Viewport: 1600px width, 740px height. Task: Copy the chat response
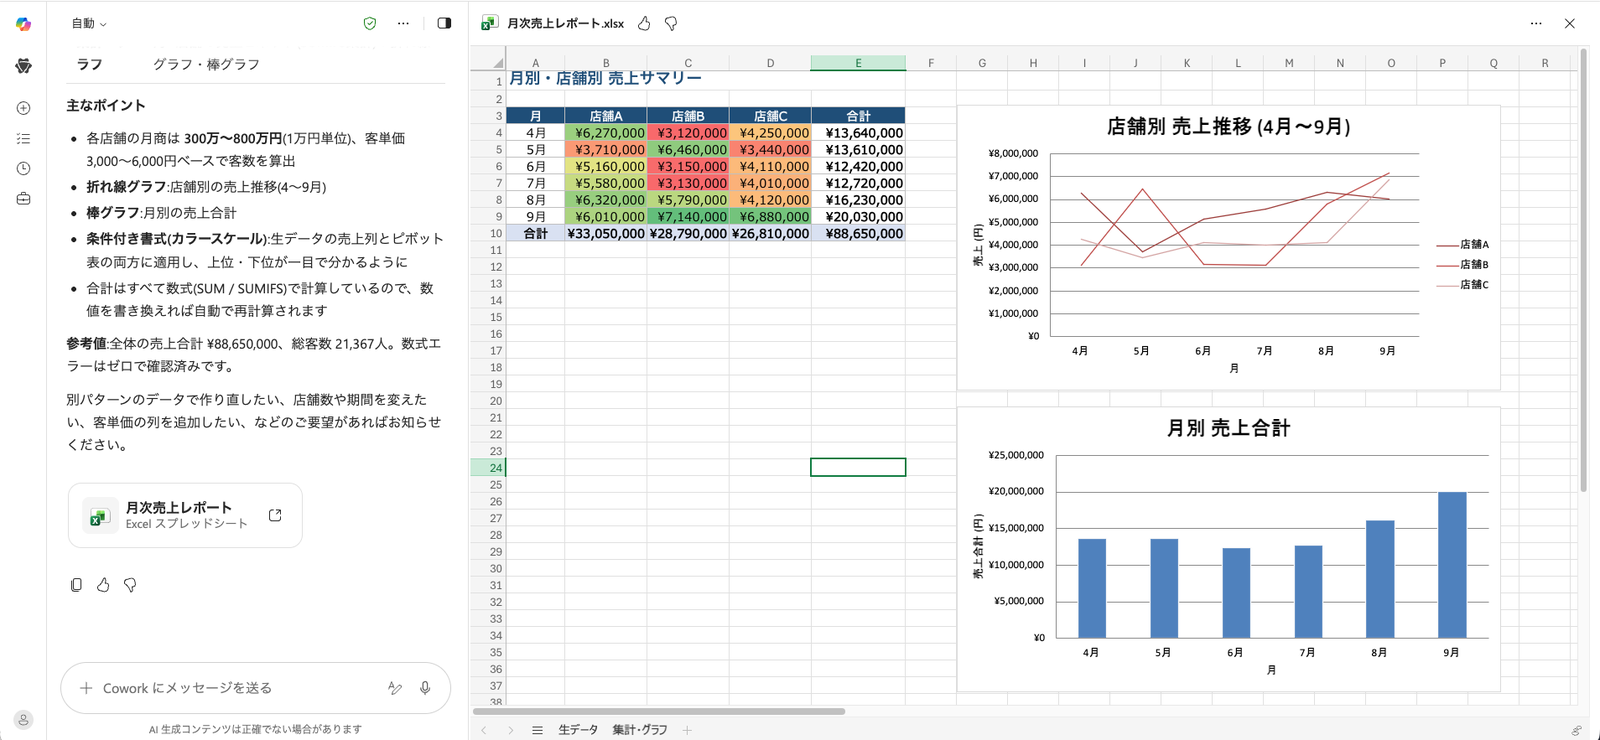[x=76, y=585]
